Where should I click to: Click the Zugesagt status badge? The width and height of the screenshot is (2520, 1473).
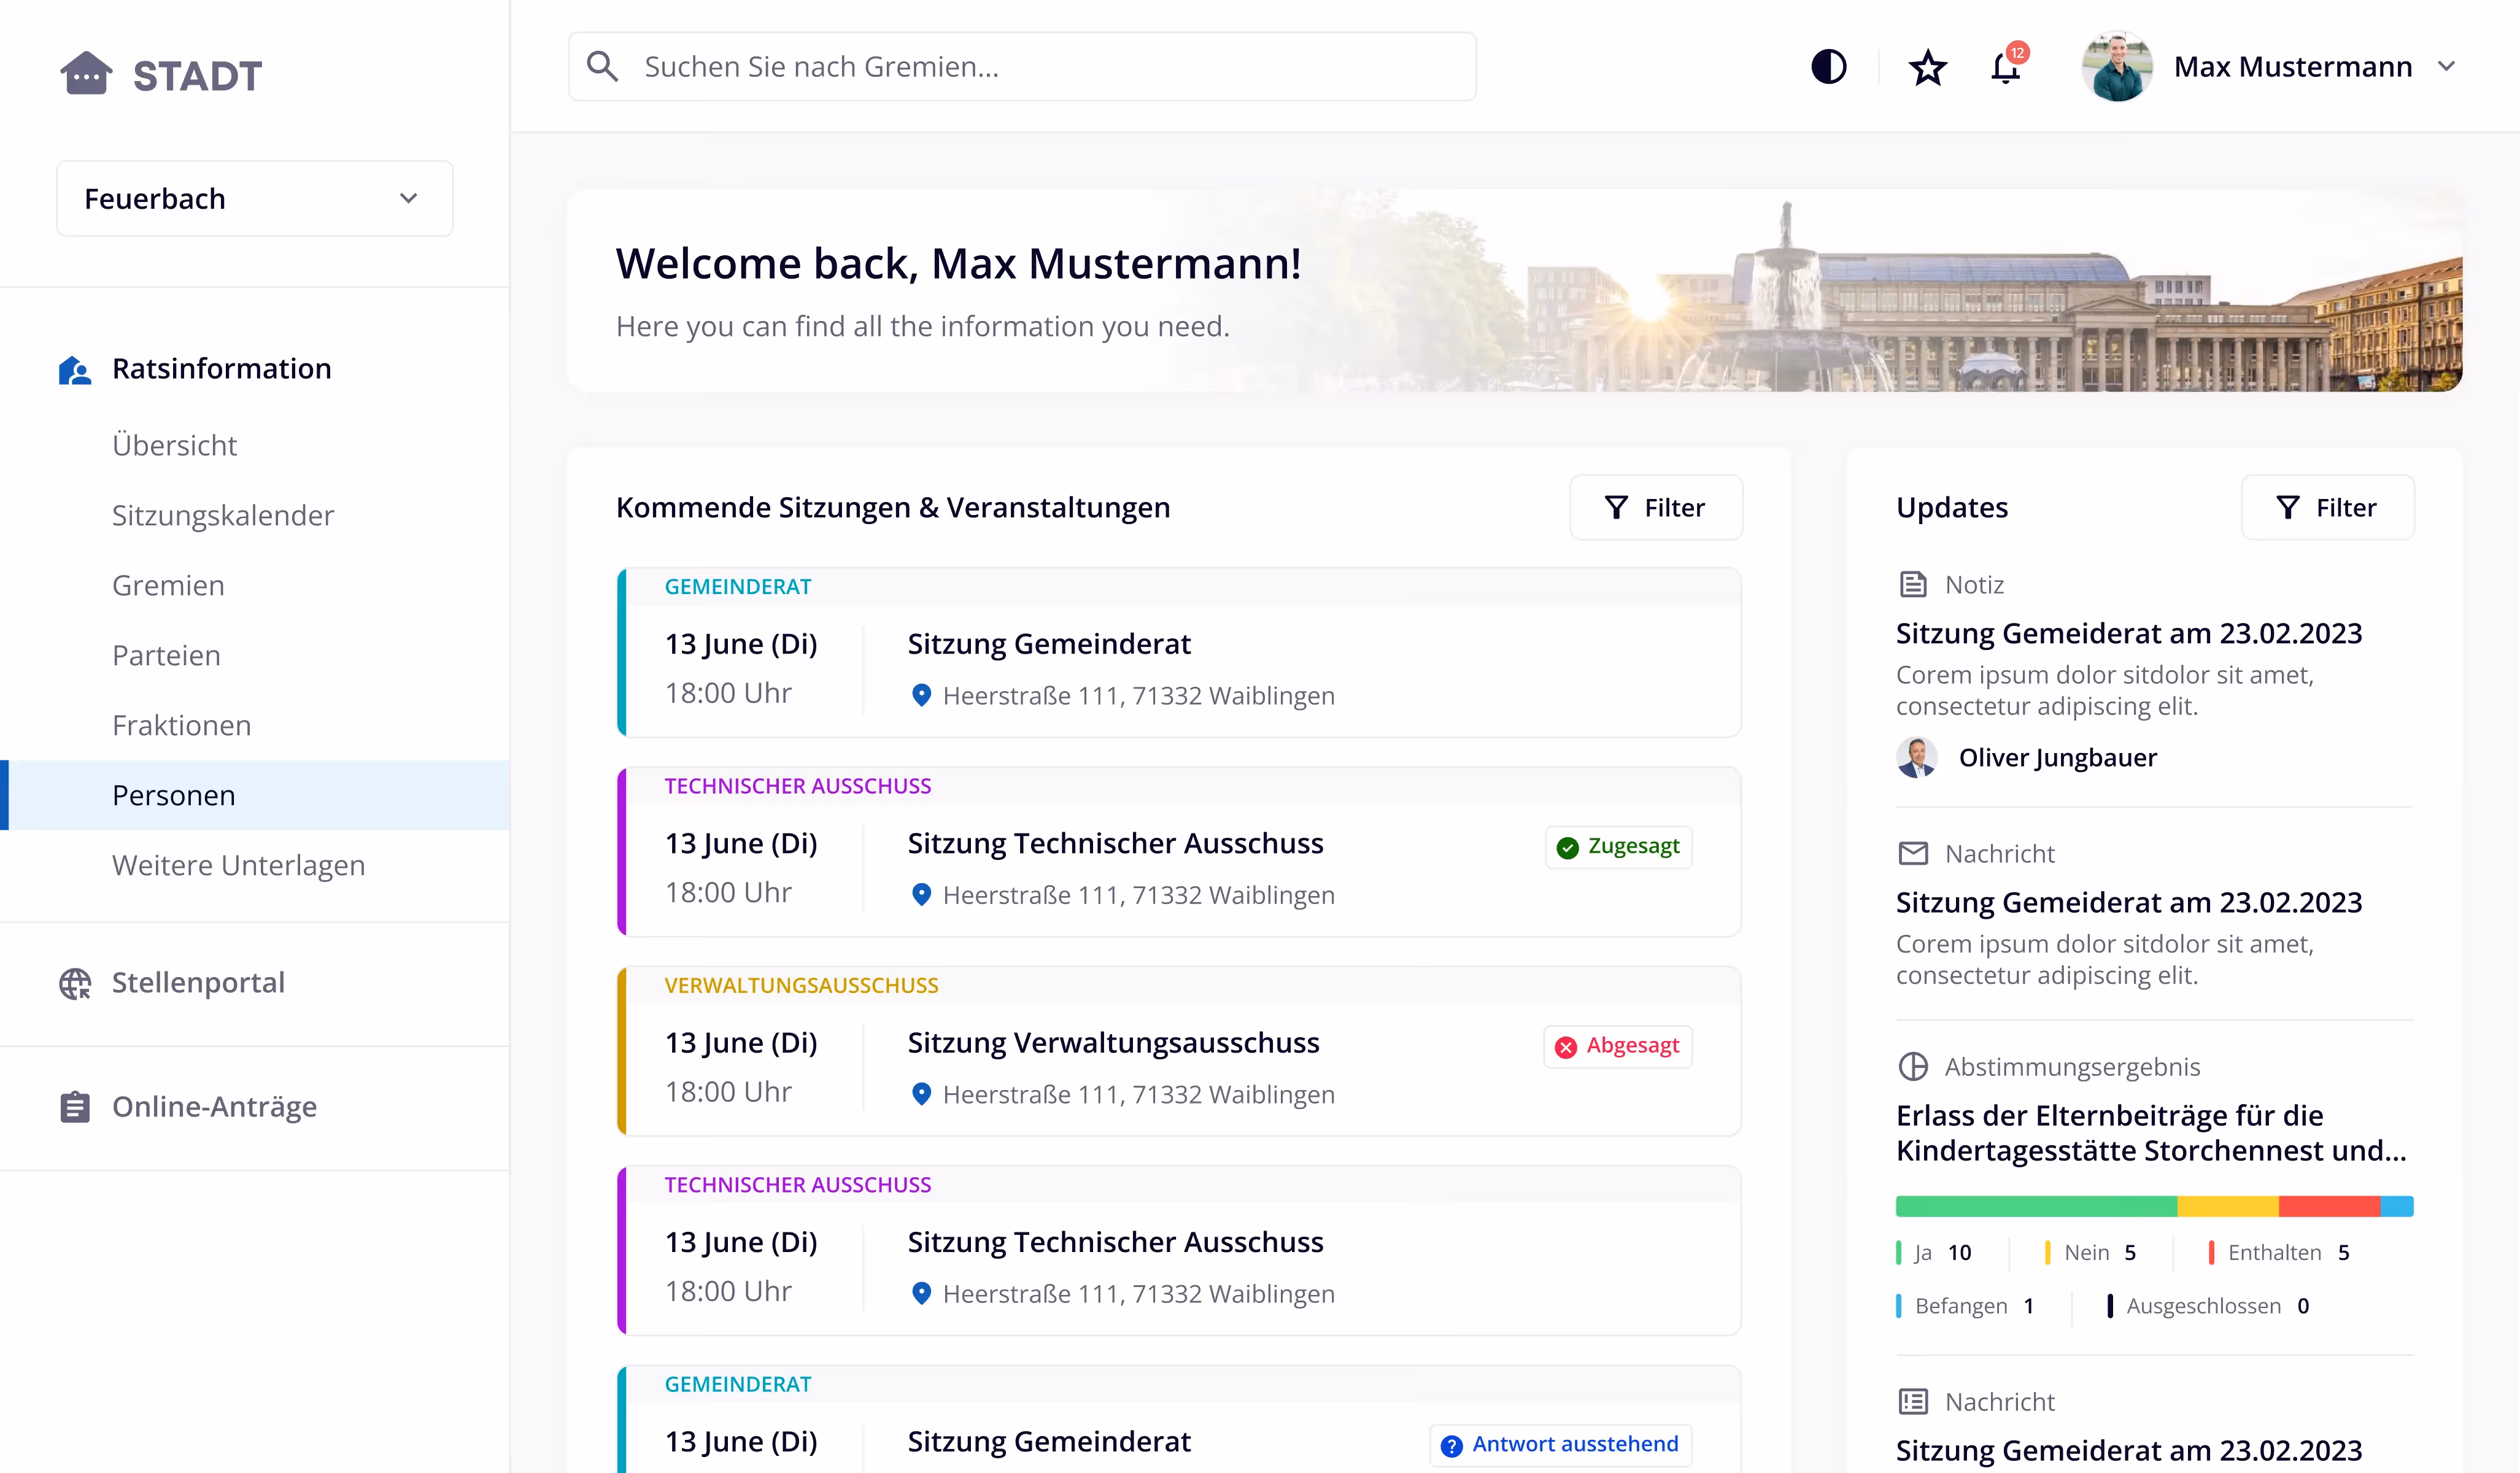point(1618,847)
